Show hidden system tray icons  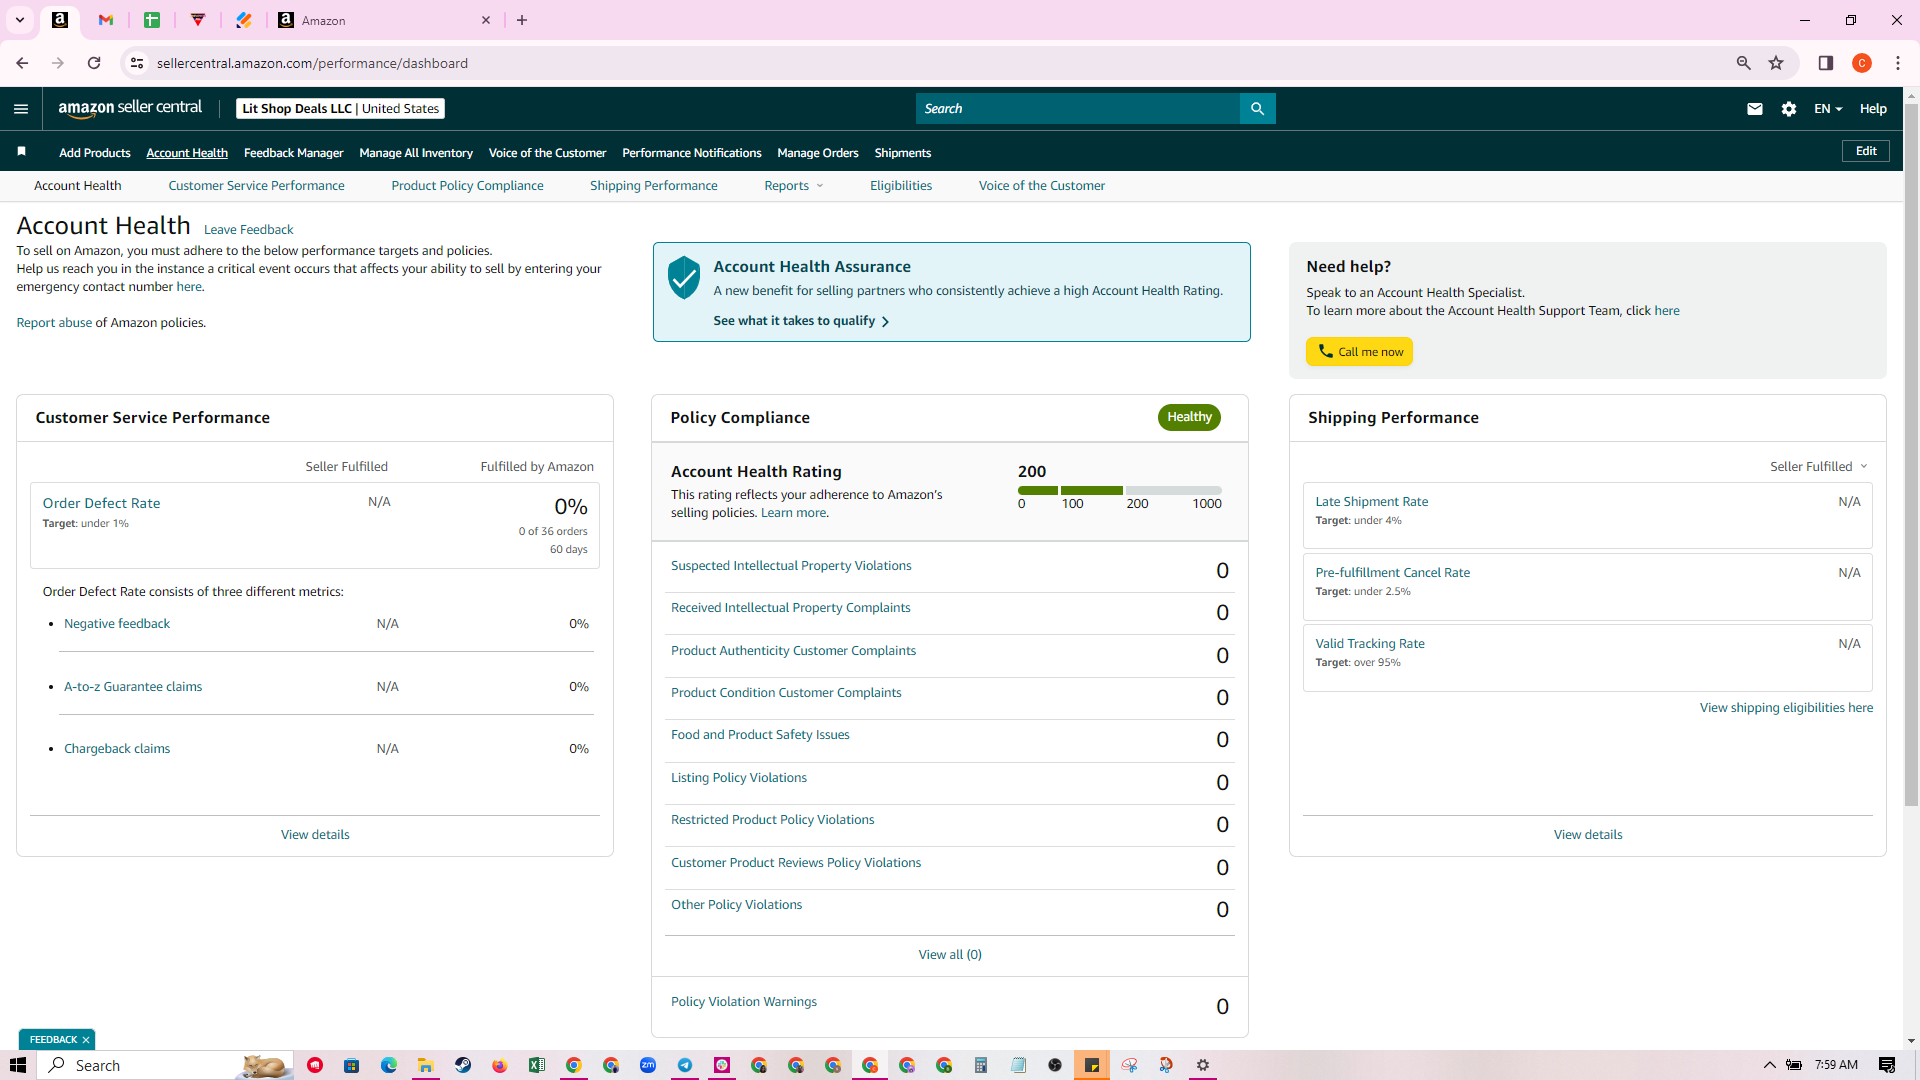tap(1769, 1065)
